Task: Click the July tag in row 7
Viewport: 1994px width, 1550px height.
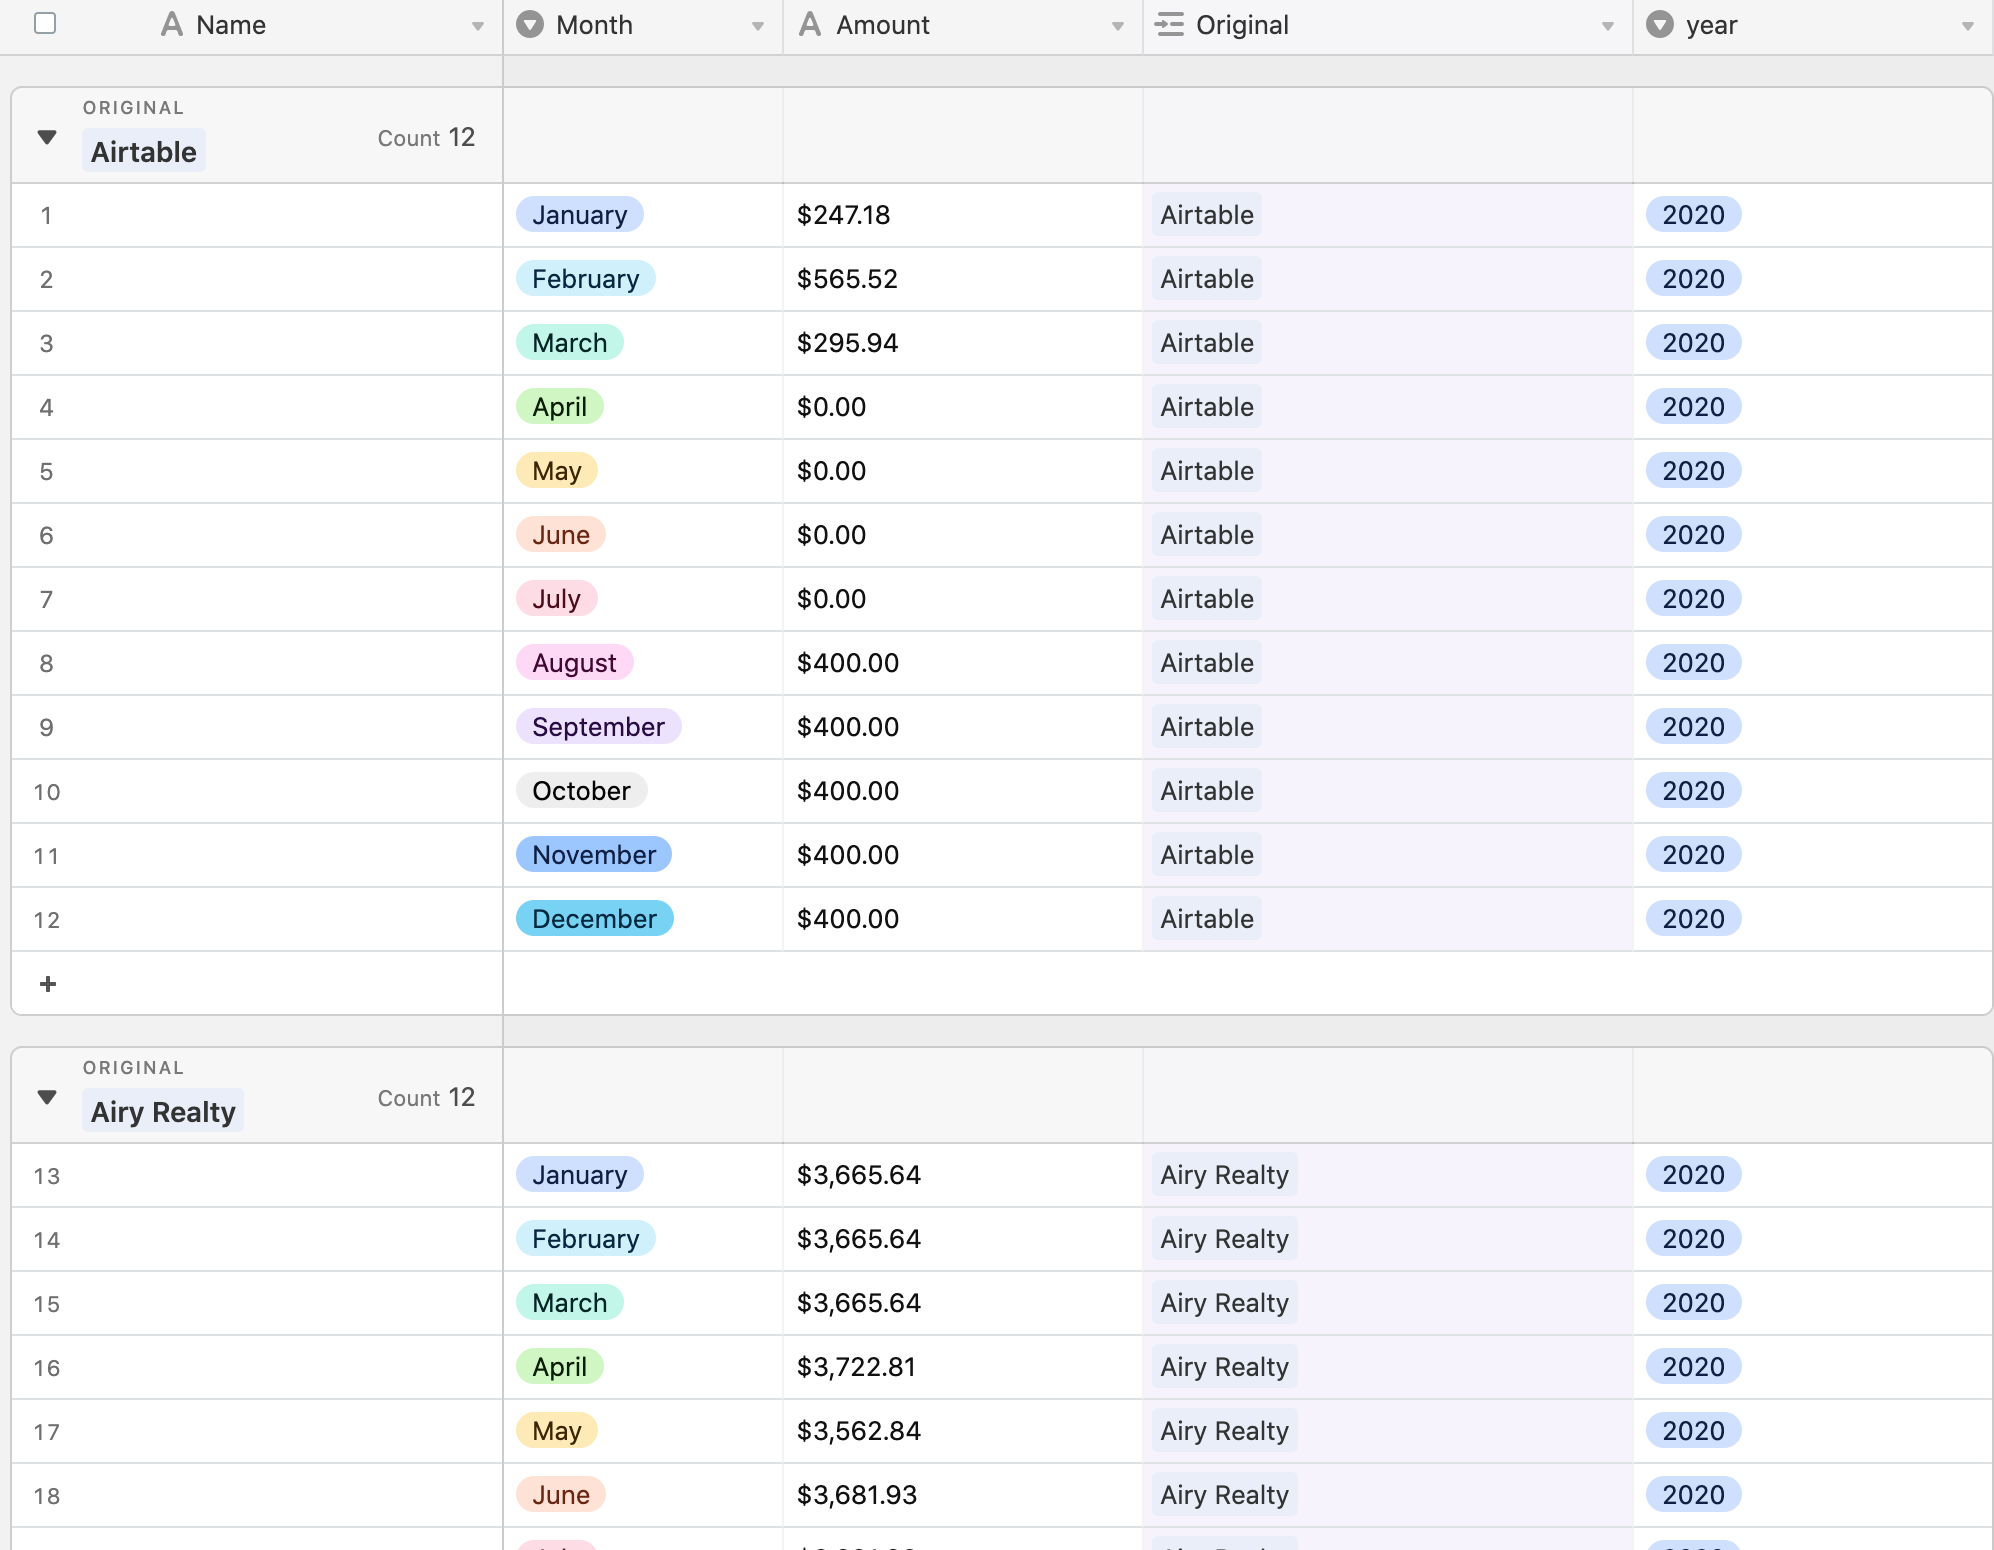Action: (x=557, y=598)
